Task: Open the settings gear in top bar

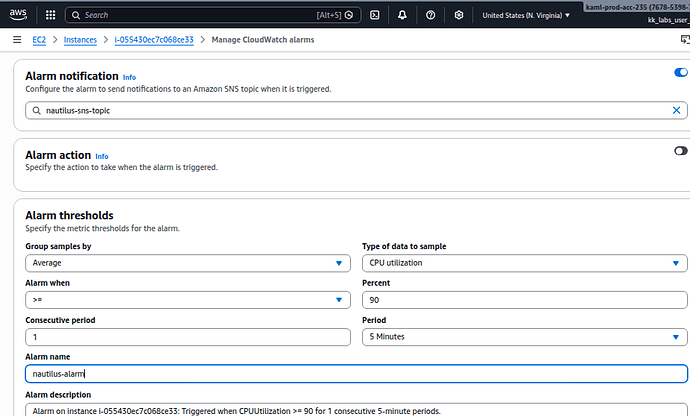Action: 459,15
